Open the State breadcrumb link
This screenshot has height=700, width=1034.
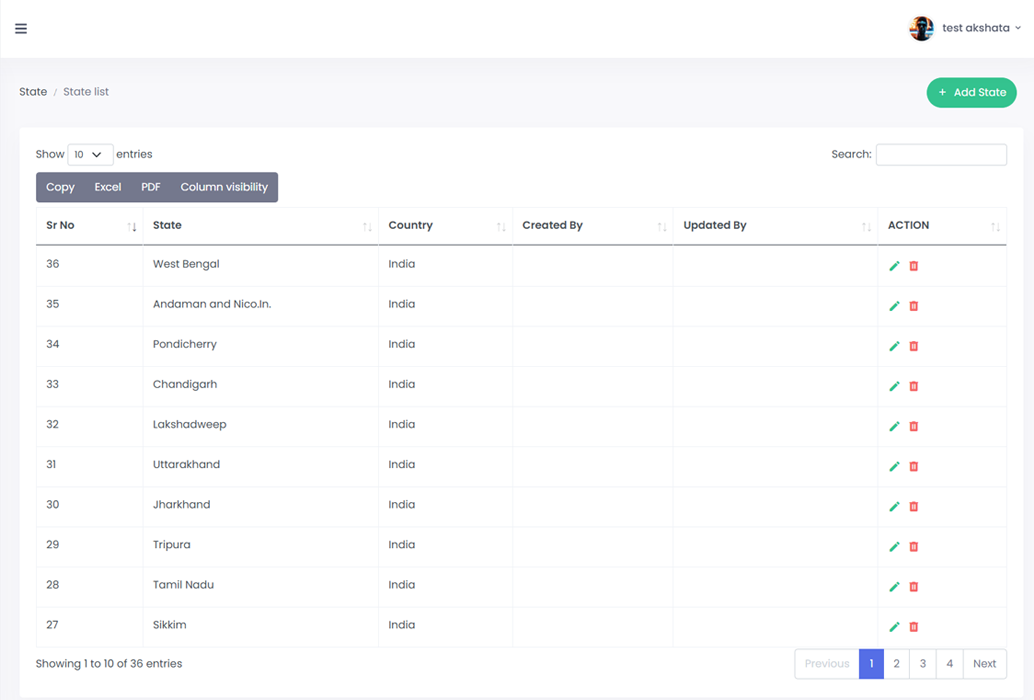(33, 92)
